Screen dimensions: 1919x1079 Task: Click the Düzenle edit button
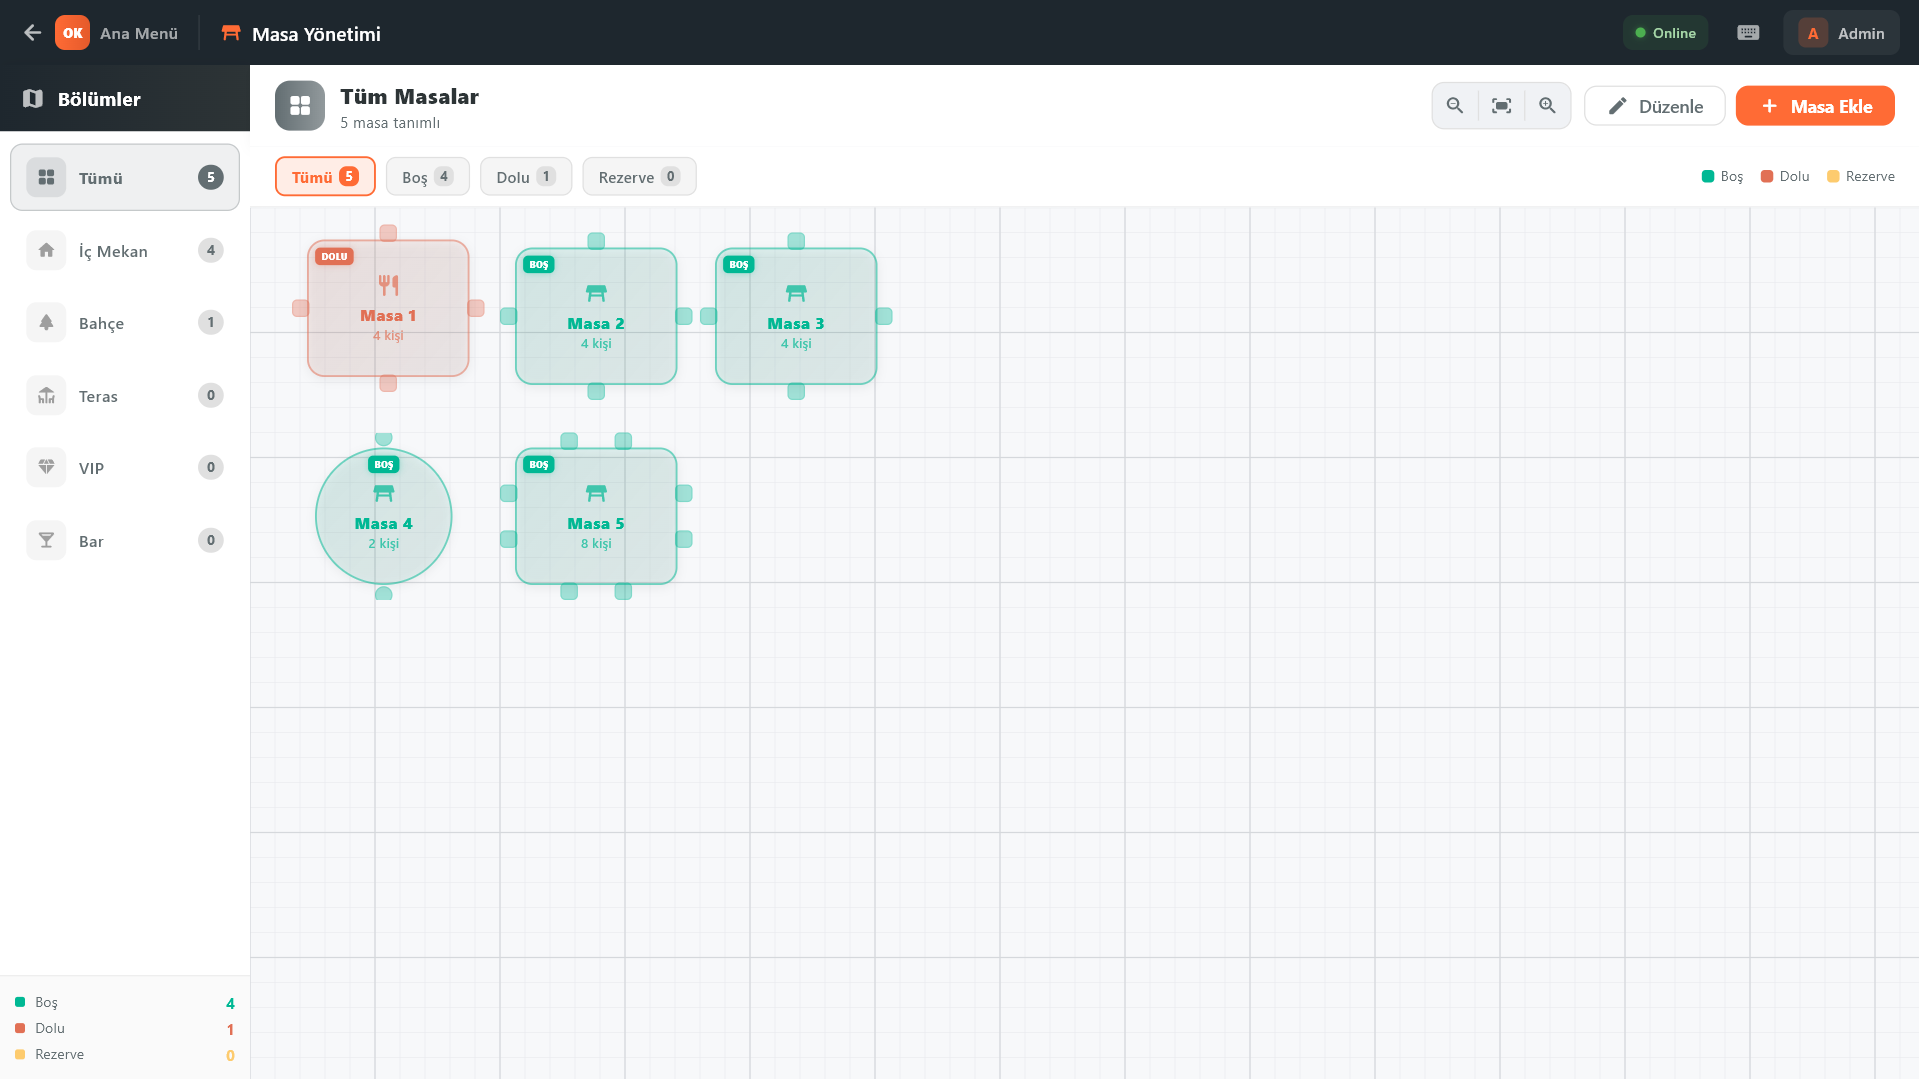tap(1654, 106)
